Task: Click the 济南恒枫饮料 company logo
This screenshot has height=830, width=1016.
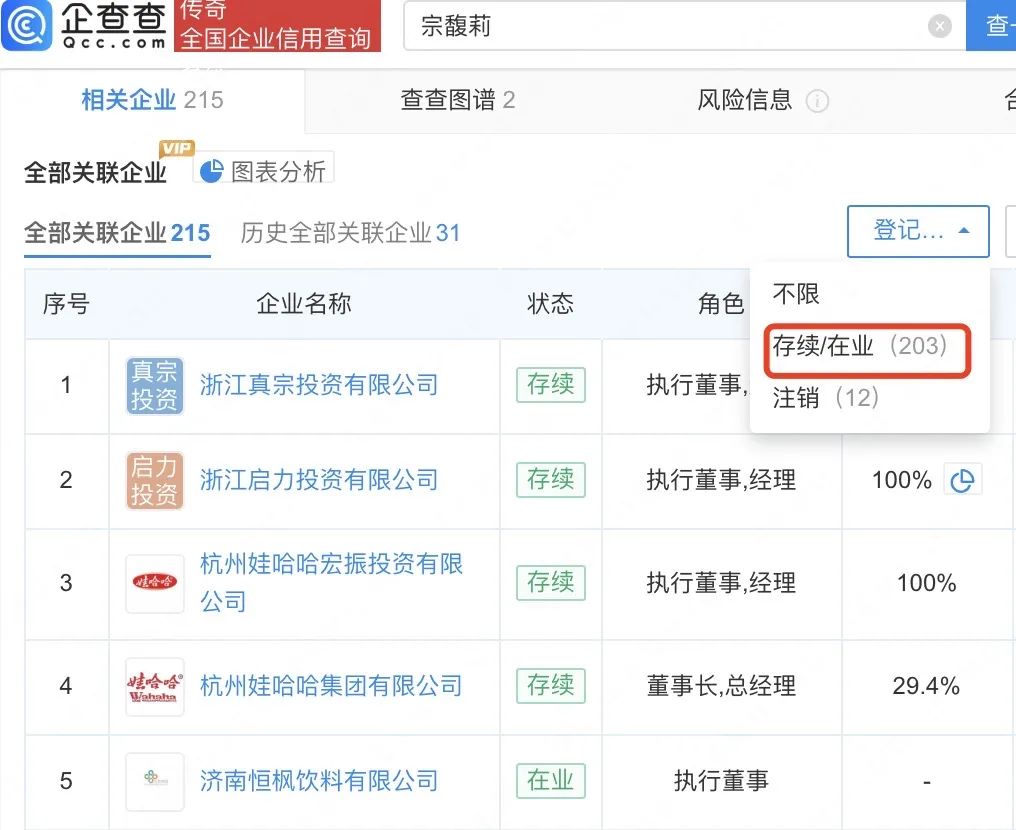Action: pyautogui.click(x=154, y=781)
